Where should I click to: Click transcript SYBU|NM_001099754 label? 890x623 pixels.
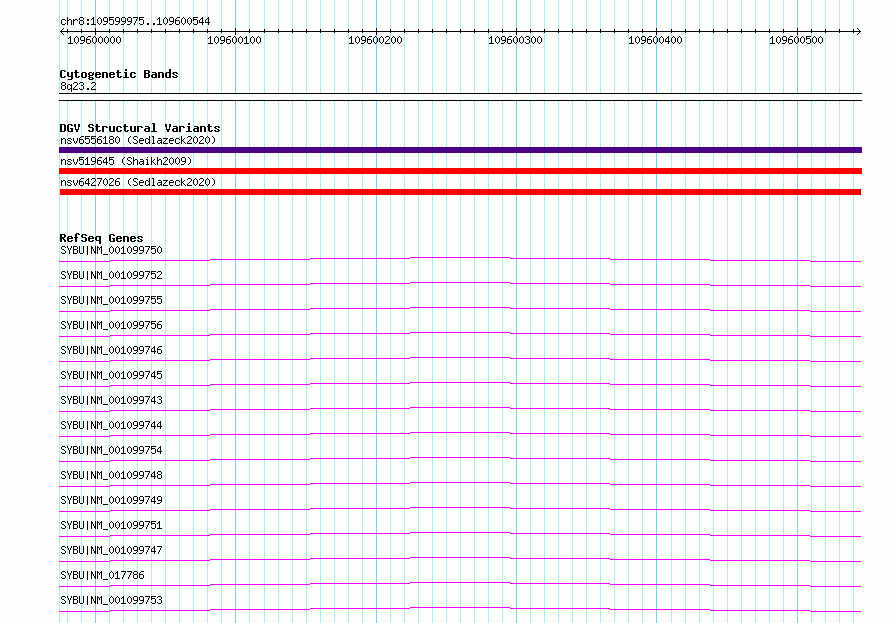pos(111,450)
